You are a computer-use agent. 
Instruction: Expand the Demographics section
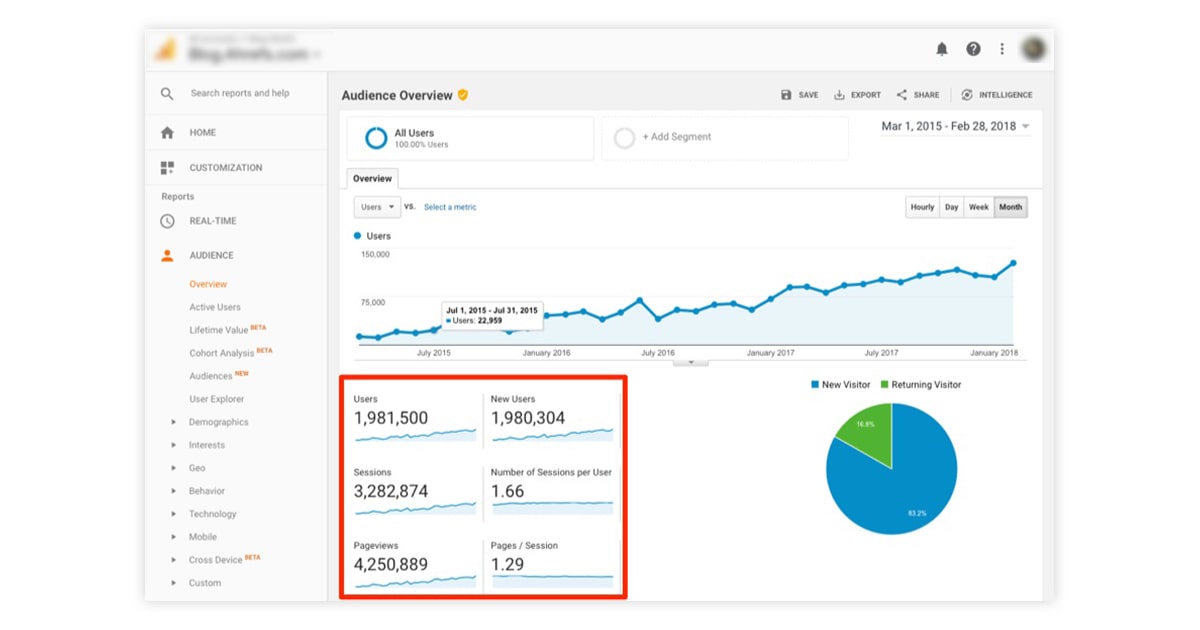[x=174, y=422]
